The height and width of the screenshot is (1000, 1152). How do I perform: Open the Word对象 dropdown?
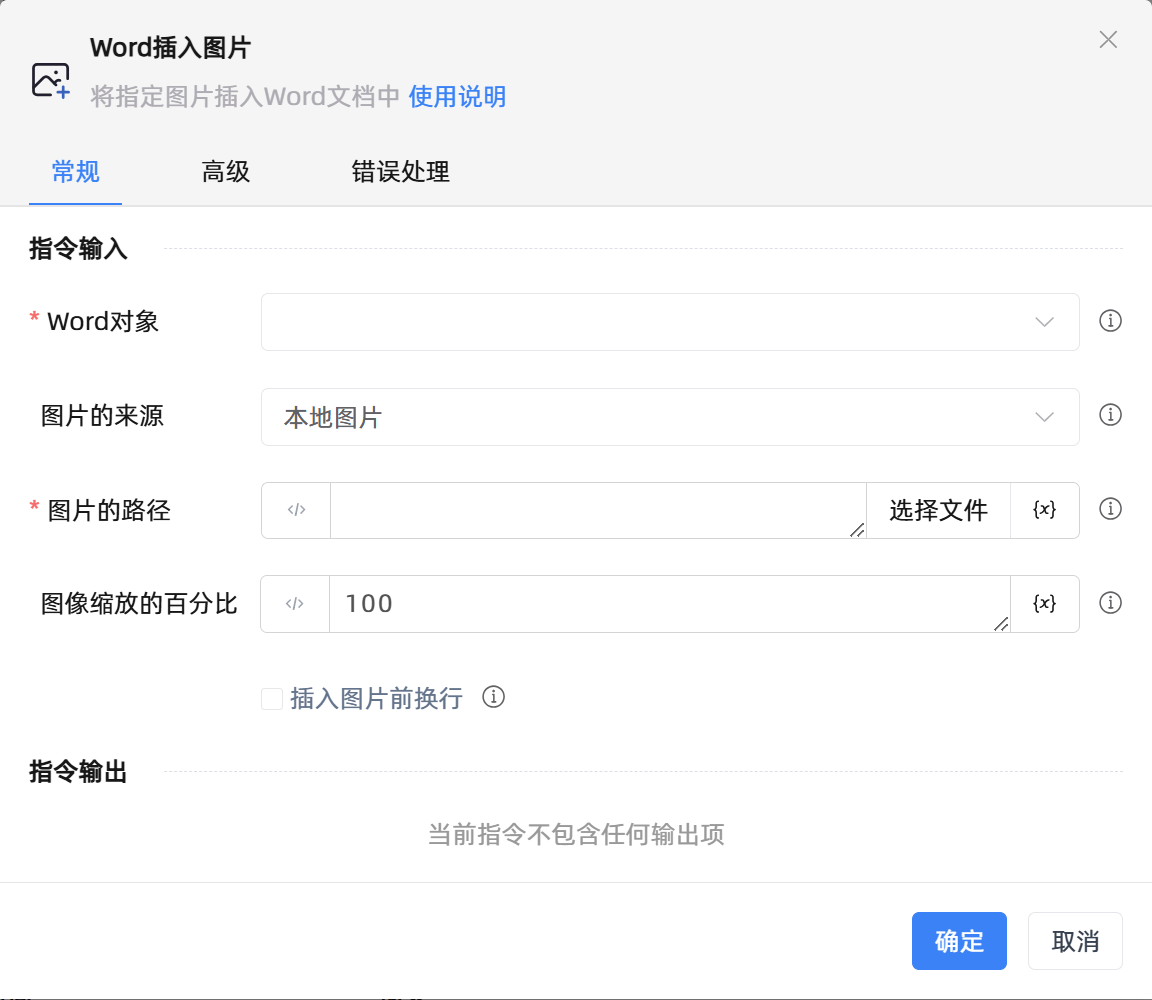[670, 322]
